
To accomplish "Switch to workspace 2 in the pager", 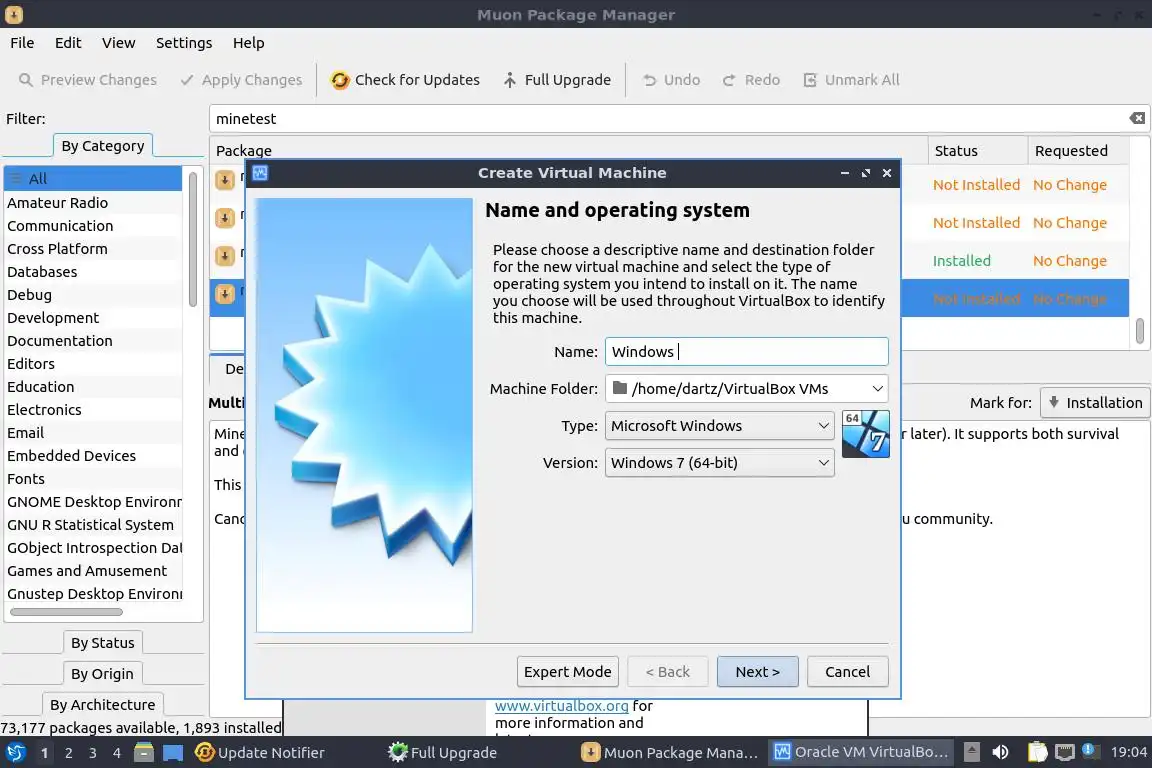I will [68, 753].
